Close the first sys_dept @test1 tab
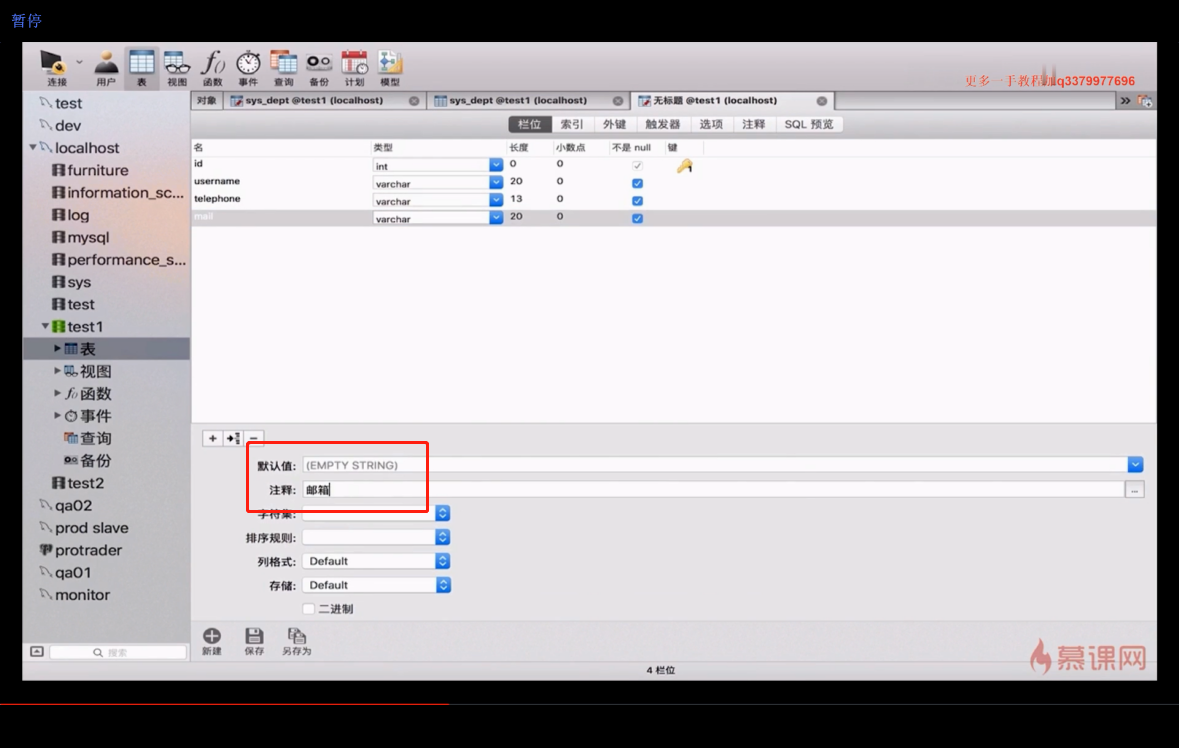The width and height of the screenshot is (1179, 748). (414, 101)
